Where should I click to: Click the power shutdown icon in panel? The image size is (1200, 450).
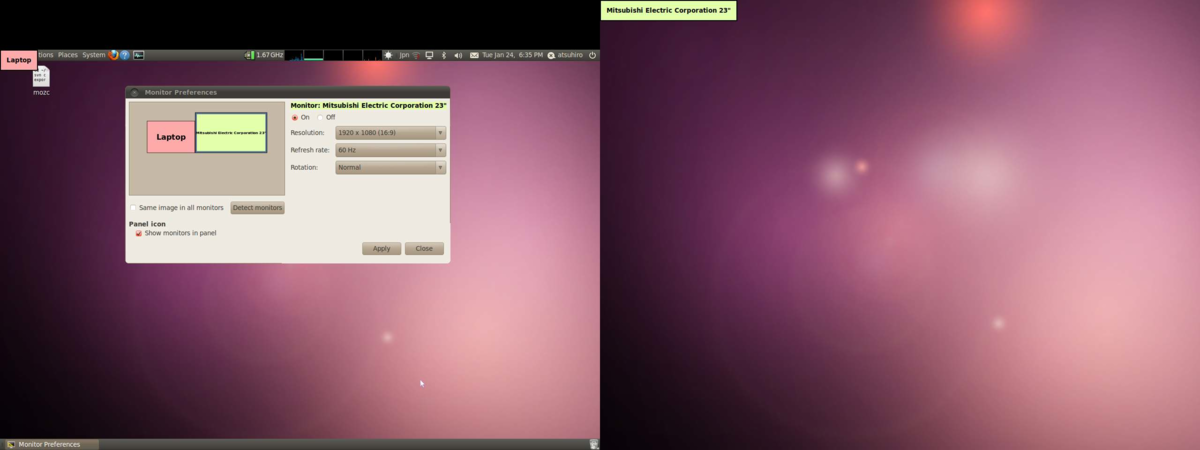592,55
